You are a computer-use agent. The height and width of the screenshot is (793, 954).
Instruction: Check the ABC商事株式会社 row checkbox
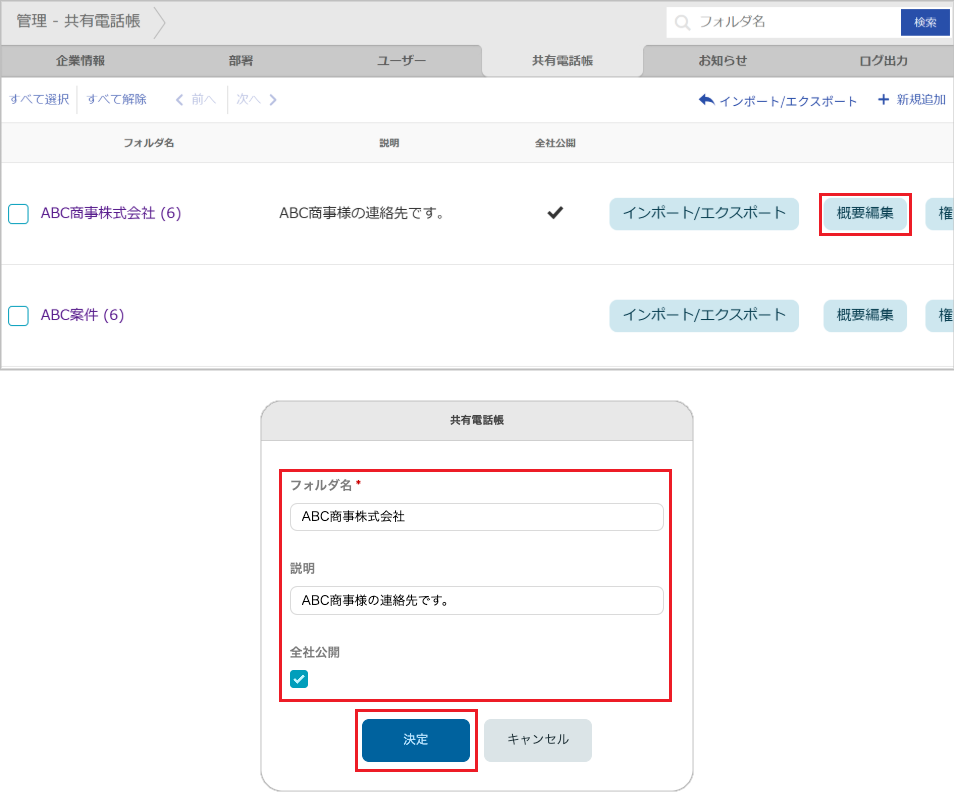(18, 213)
